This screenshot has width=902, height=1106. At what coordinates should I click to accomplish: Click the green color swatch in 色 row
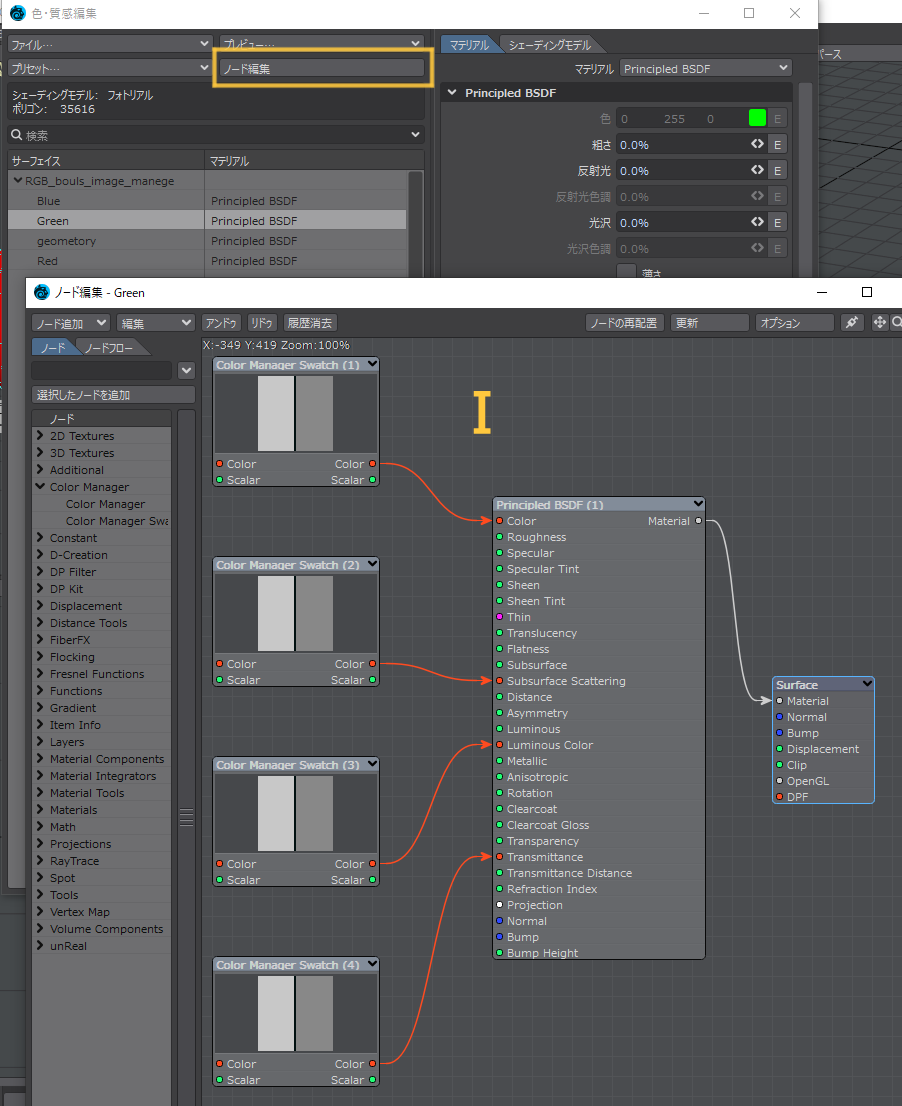tap(757, 118)
